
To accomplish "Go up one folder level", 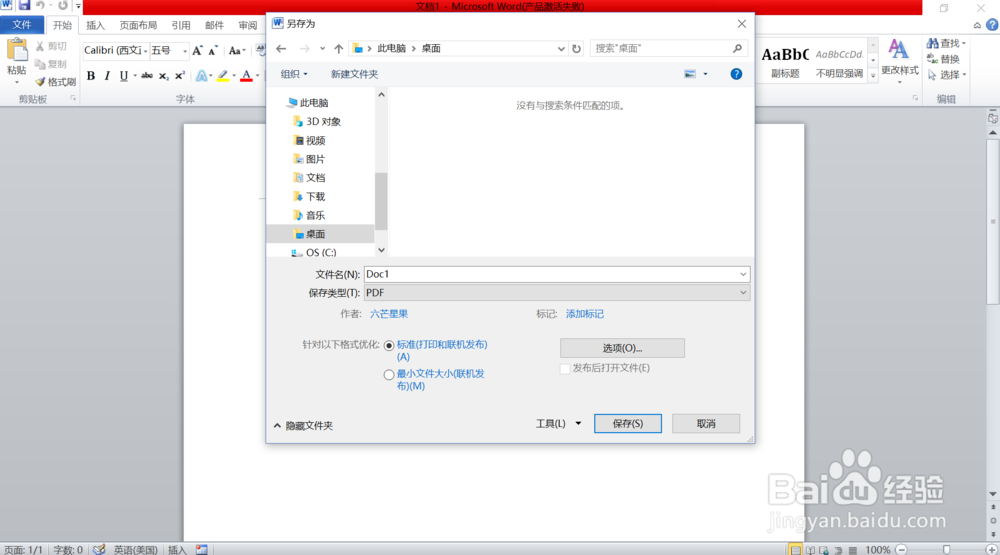I will [339, 48].
